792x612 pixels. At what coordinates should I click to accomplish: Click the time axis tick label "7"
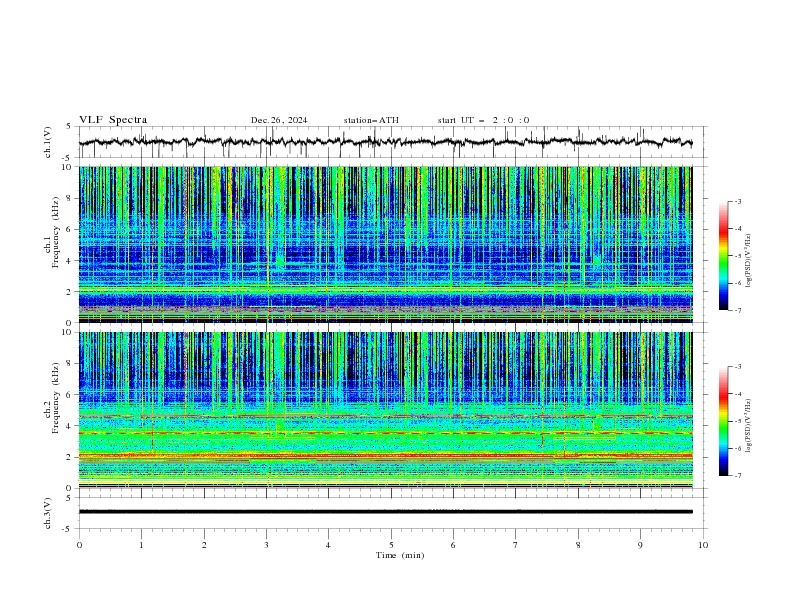point(516,545)
